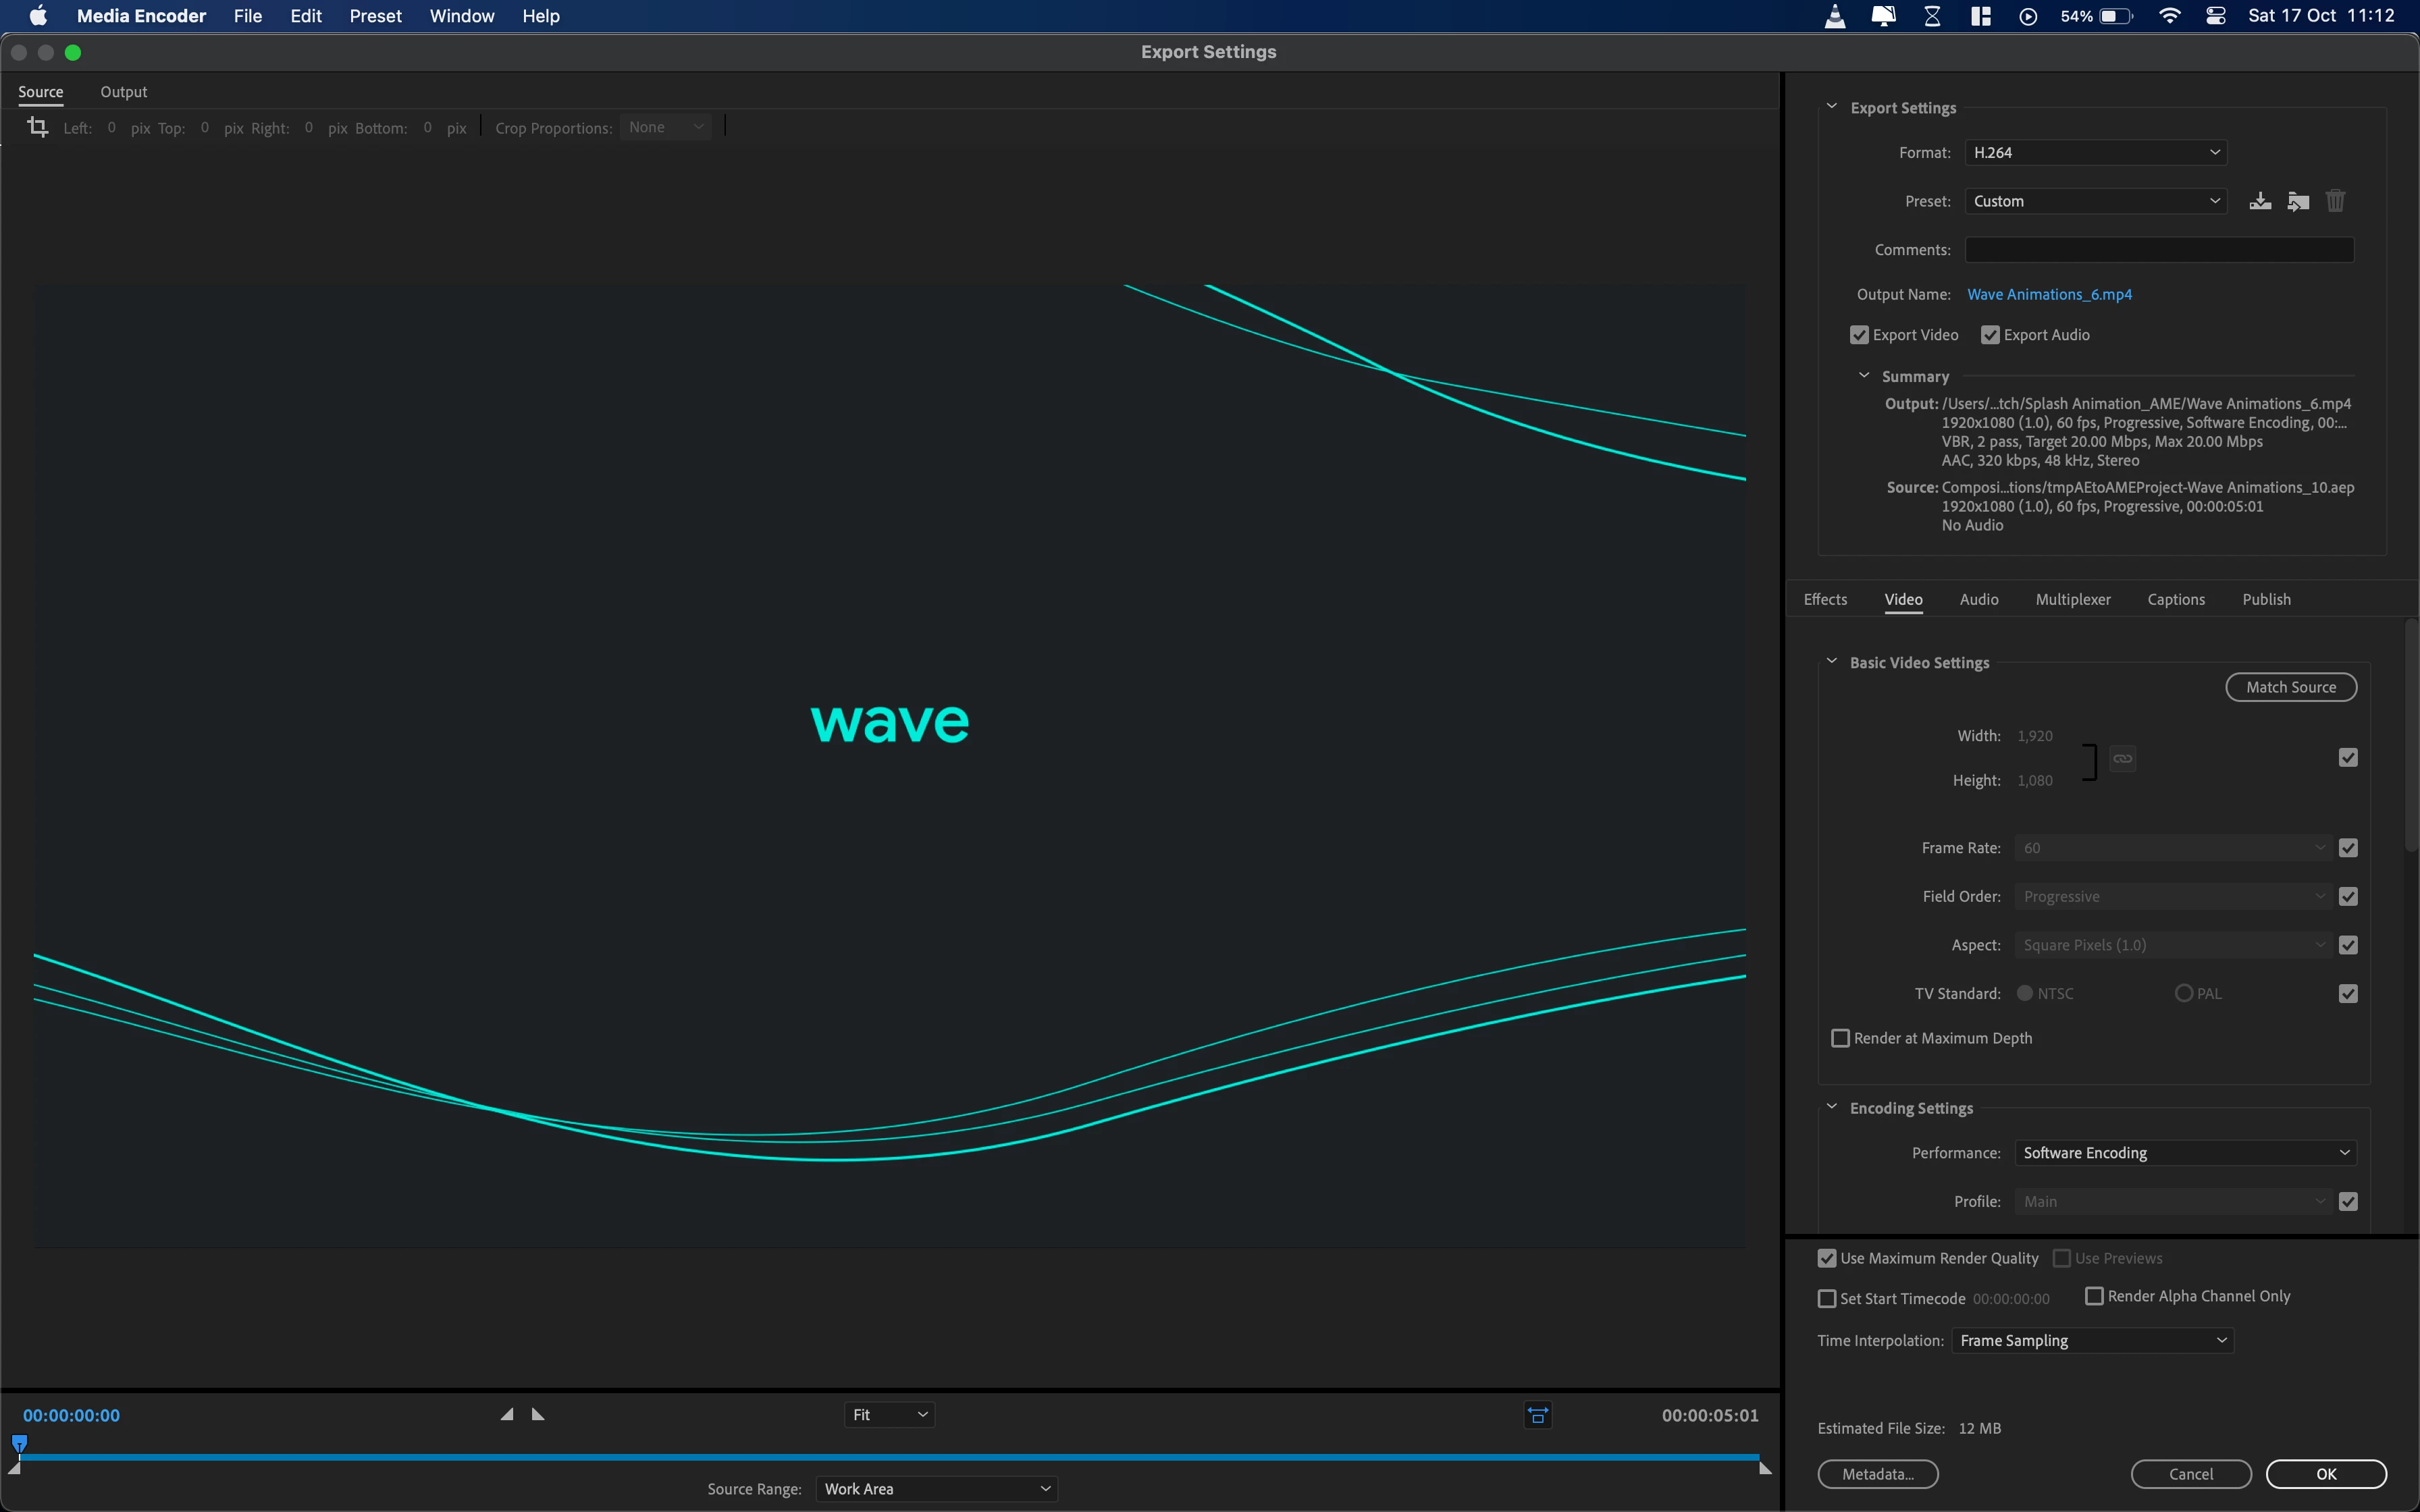Switch to the Audio tab
The height and width of the screenshot is (1512, 2420).
click(x=1978, y=599)
